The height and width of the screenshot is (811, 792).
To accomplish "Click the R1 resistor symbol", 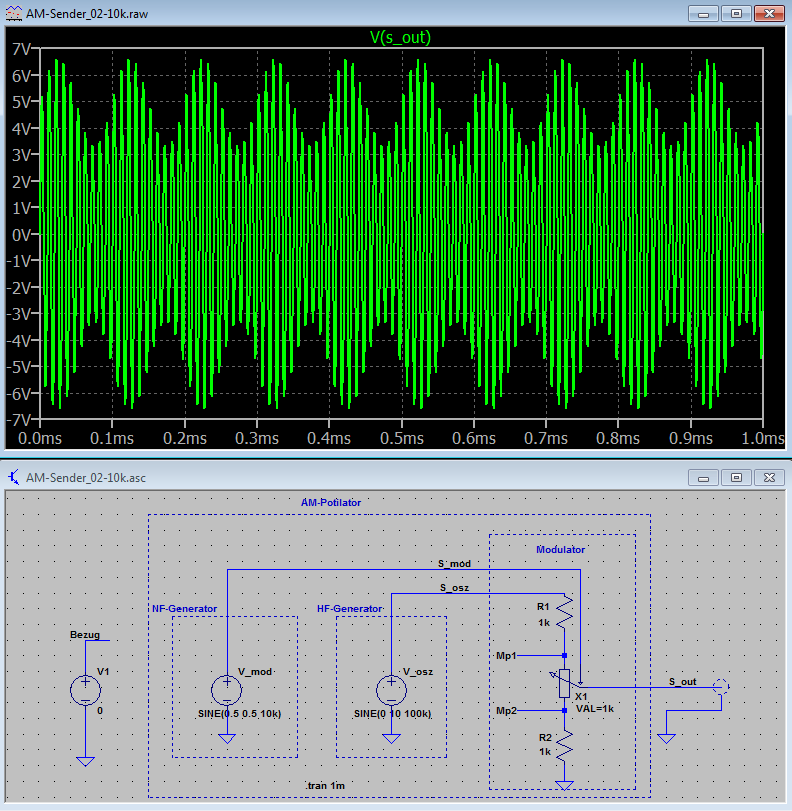I will (x=565, y=614).
